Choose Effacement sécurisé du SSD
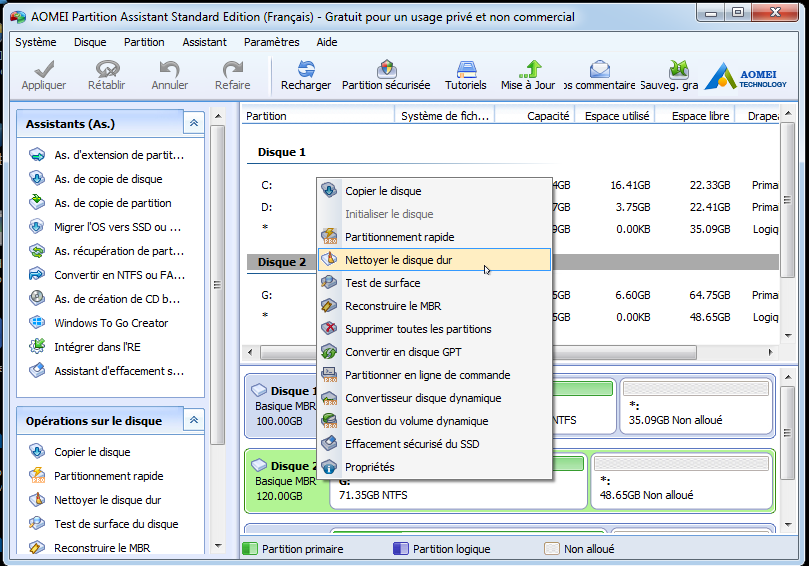The image size is (809, 566). pyautogui.click(x=434, y=444)
